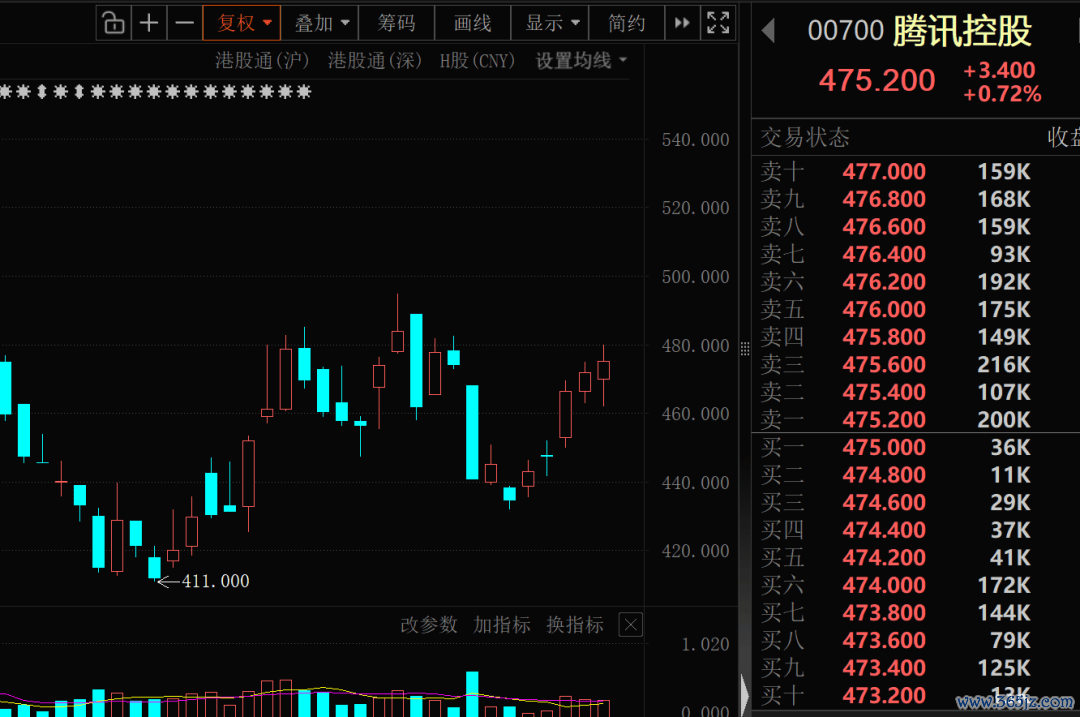Click the stock code 00700
The height and width of the screenshot is (717, 1080).
point(845,31)
